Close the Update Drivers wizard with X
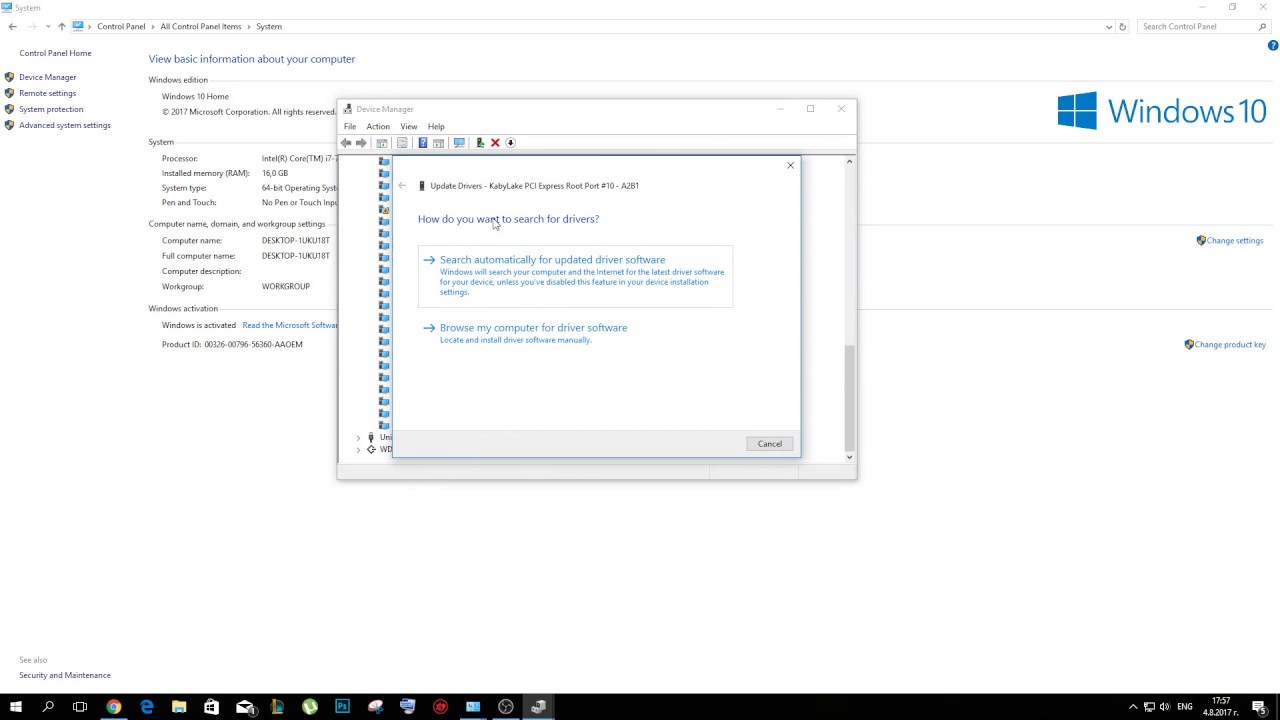 click(x=790, y=165)
